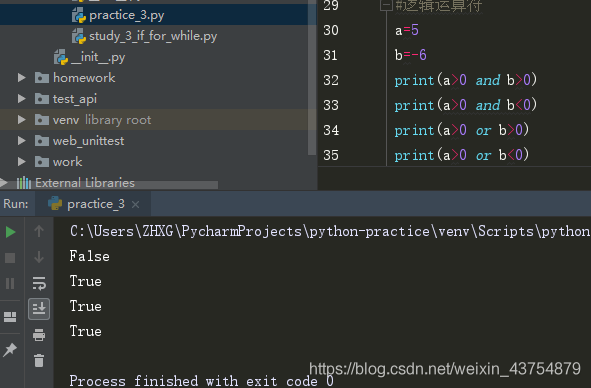
Task: Clear the console with the trash icon
Action: coord(39,360)
